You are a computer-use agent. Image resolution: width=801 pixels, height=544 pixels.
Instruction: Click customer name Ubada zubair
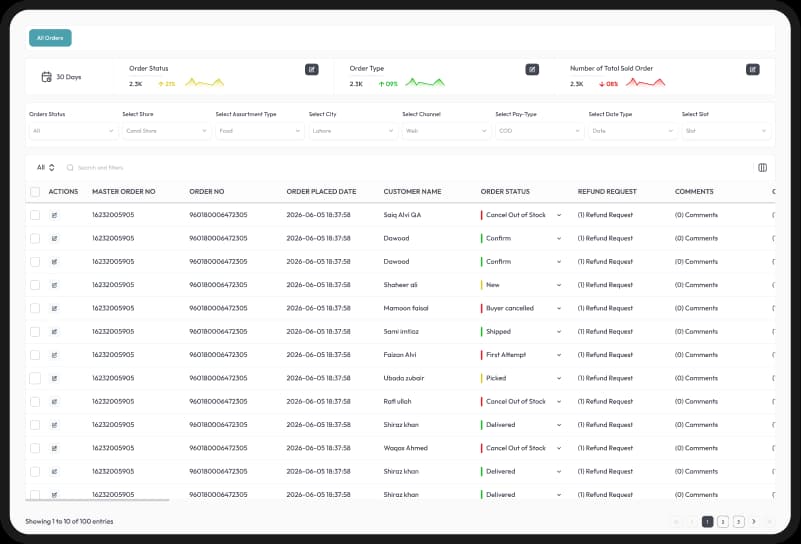coord(404,379)
